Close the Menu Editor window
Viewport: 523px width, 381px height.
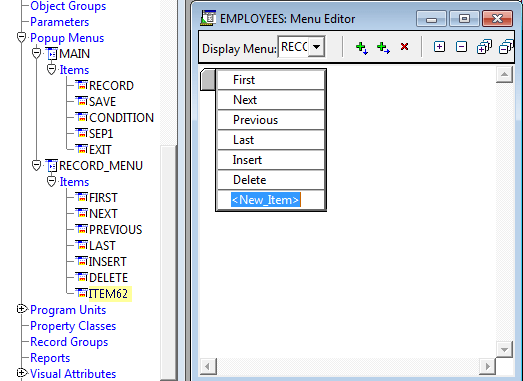[x=497, y=19]
